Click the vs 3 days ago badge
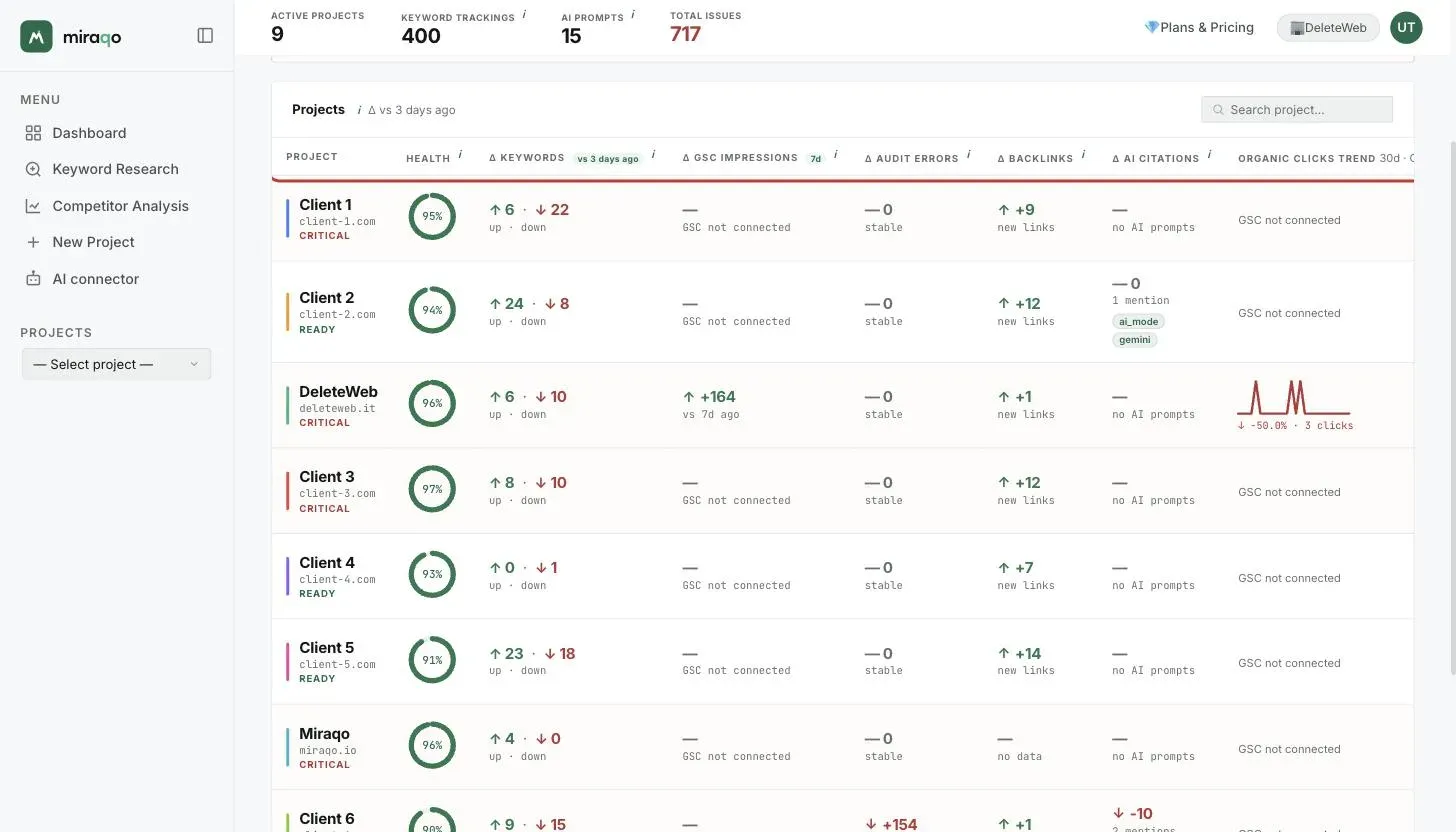Viewport: 1456px width, 832px height. 607,158
